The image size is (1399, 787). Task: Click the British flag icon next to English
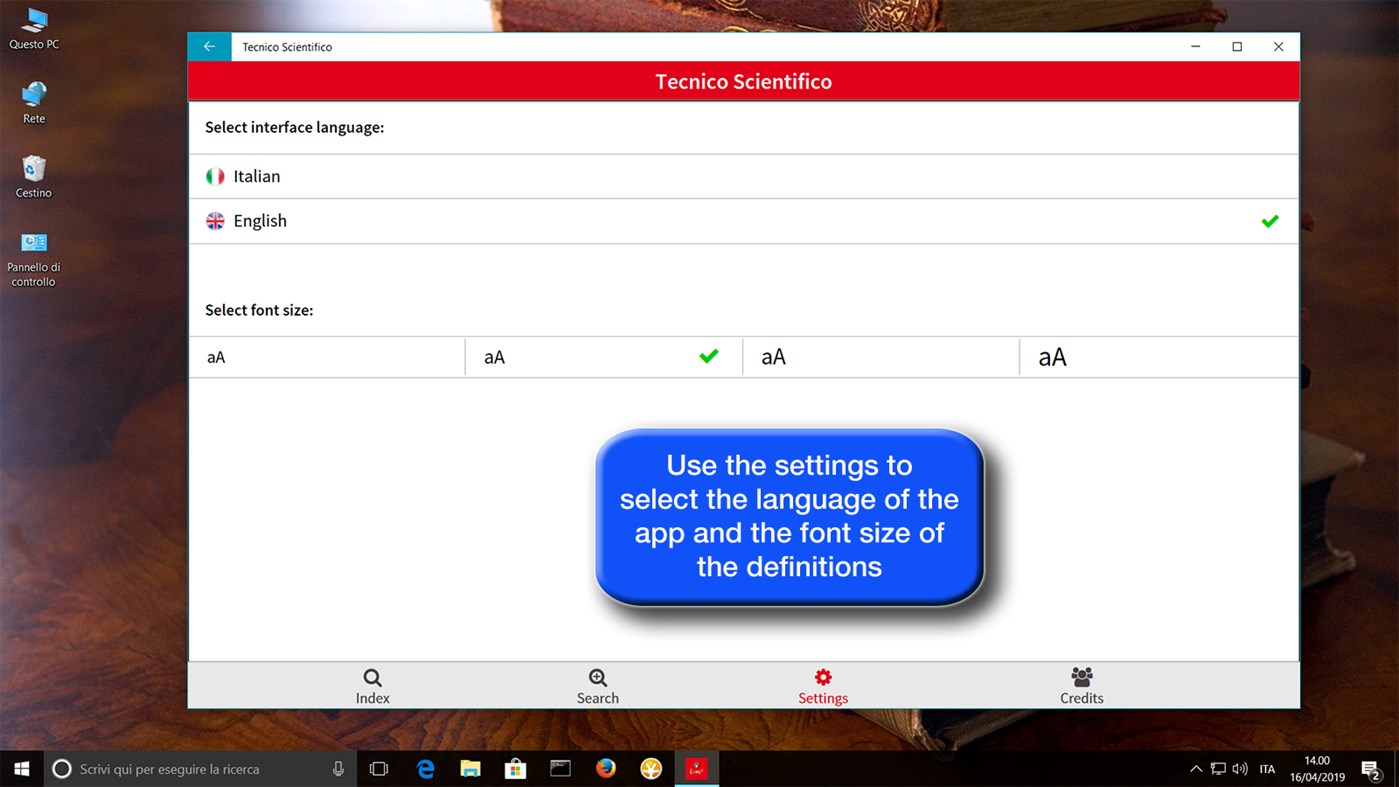215,220
